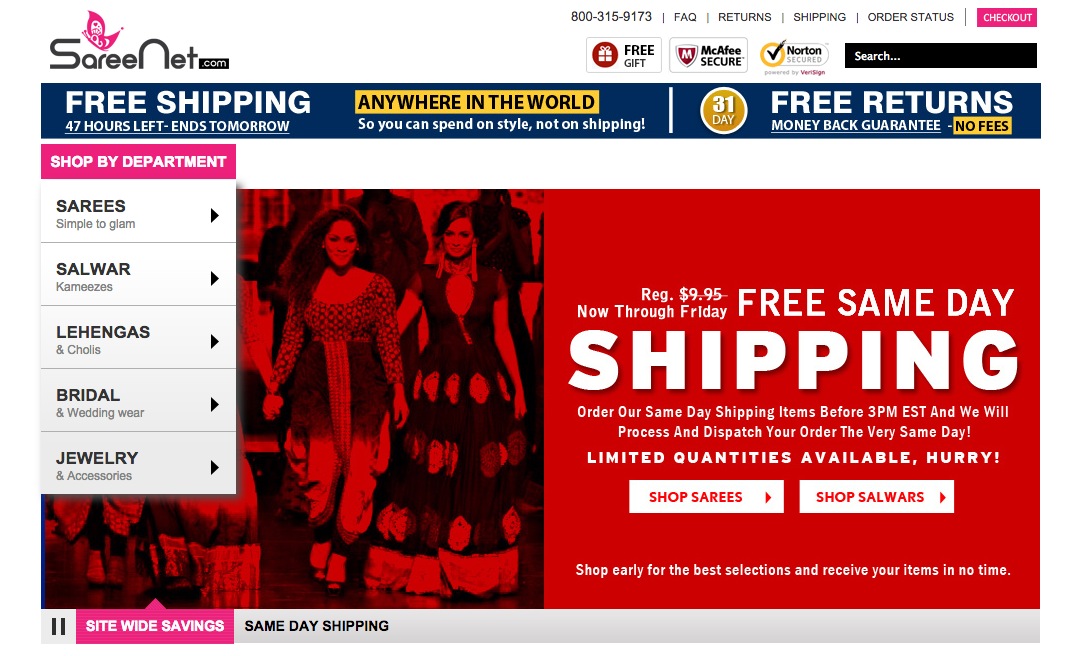Screen dimensions: 1075x656
Task: Click the McAfee Secure badge
Action: click(708, 56)
